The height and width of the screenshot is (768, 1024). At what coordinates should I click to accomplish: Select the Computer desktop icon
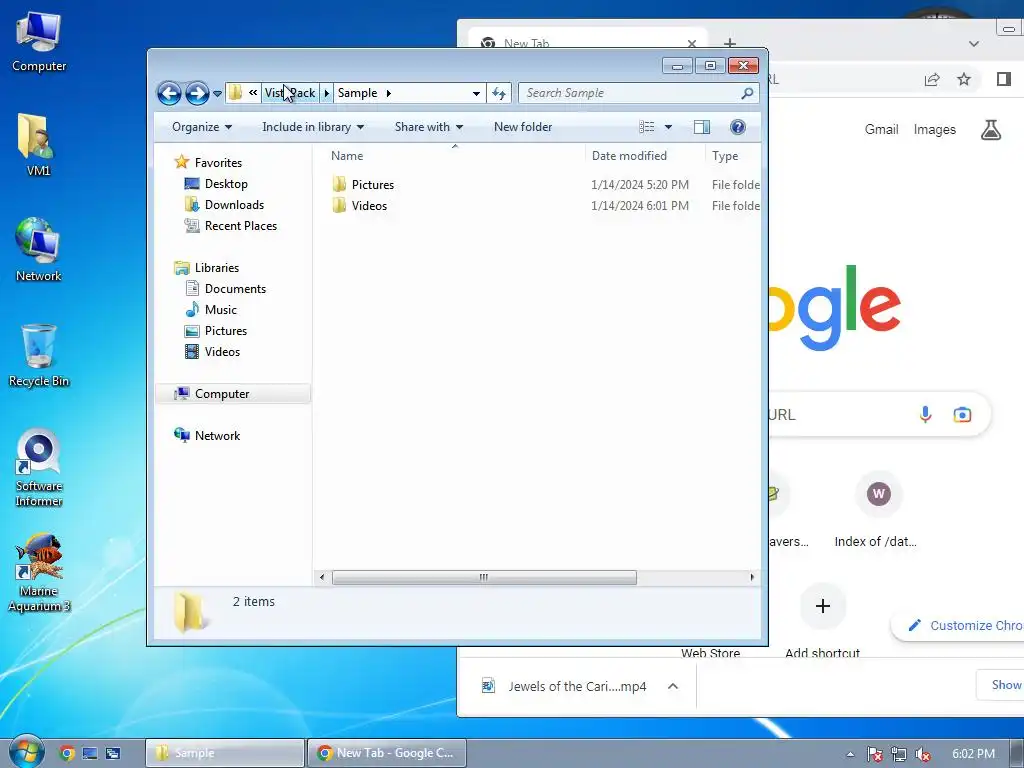coord(39,42)
